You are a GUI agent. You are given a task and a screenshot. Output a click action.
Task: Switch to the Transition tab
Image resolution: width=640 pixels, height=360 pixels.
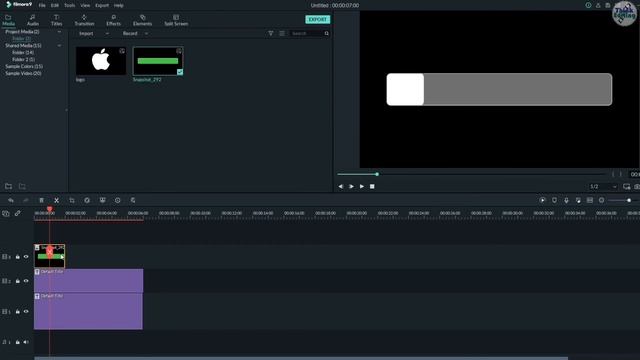tap(84, 20)
